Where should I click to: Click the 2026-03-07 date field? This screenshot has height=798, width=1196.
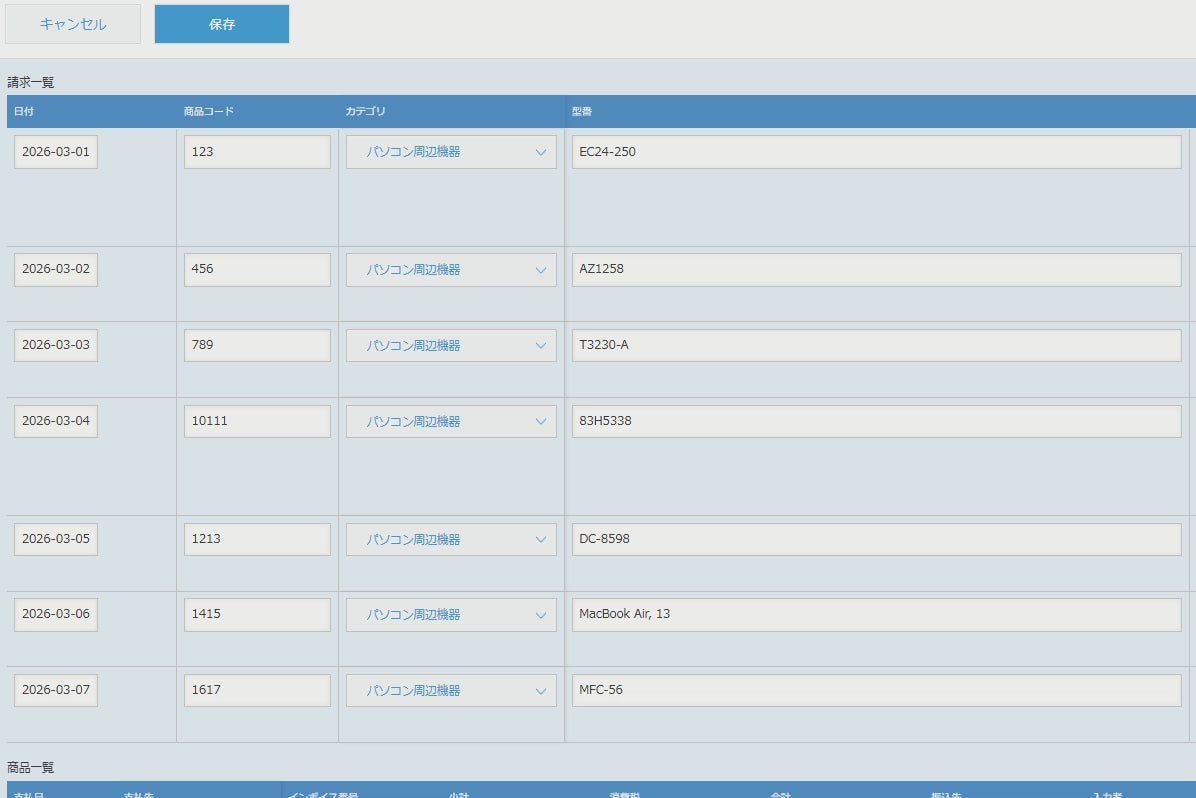[x=56, y=690]
